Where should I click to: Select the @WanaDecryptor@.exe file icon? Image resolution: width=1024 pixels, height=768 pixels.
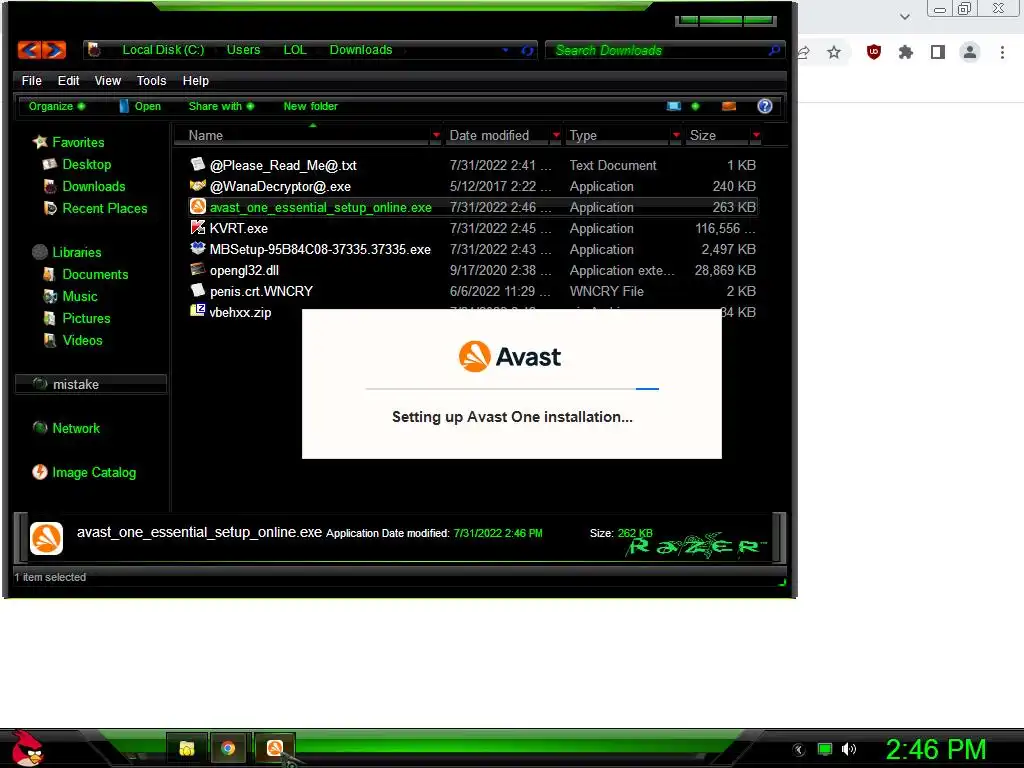pyautogui.click(x=198, y=186)
